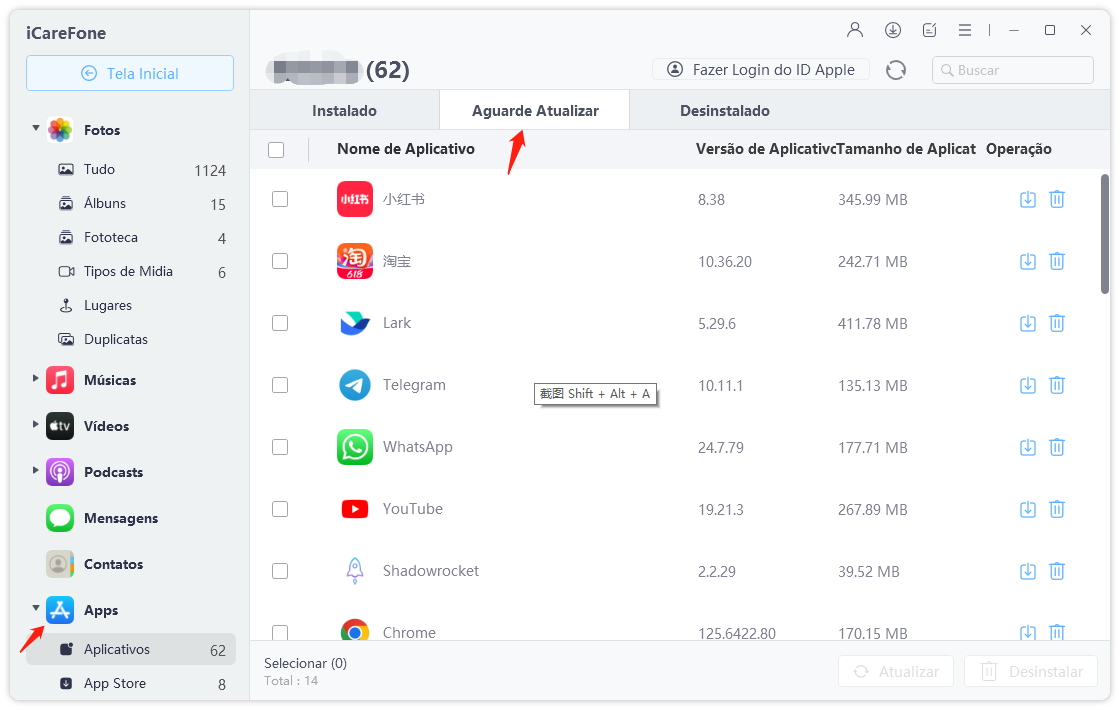Open the Instalado tab
The width and height of the screenshot is (1120, 710).
tap(344, 110)
